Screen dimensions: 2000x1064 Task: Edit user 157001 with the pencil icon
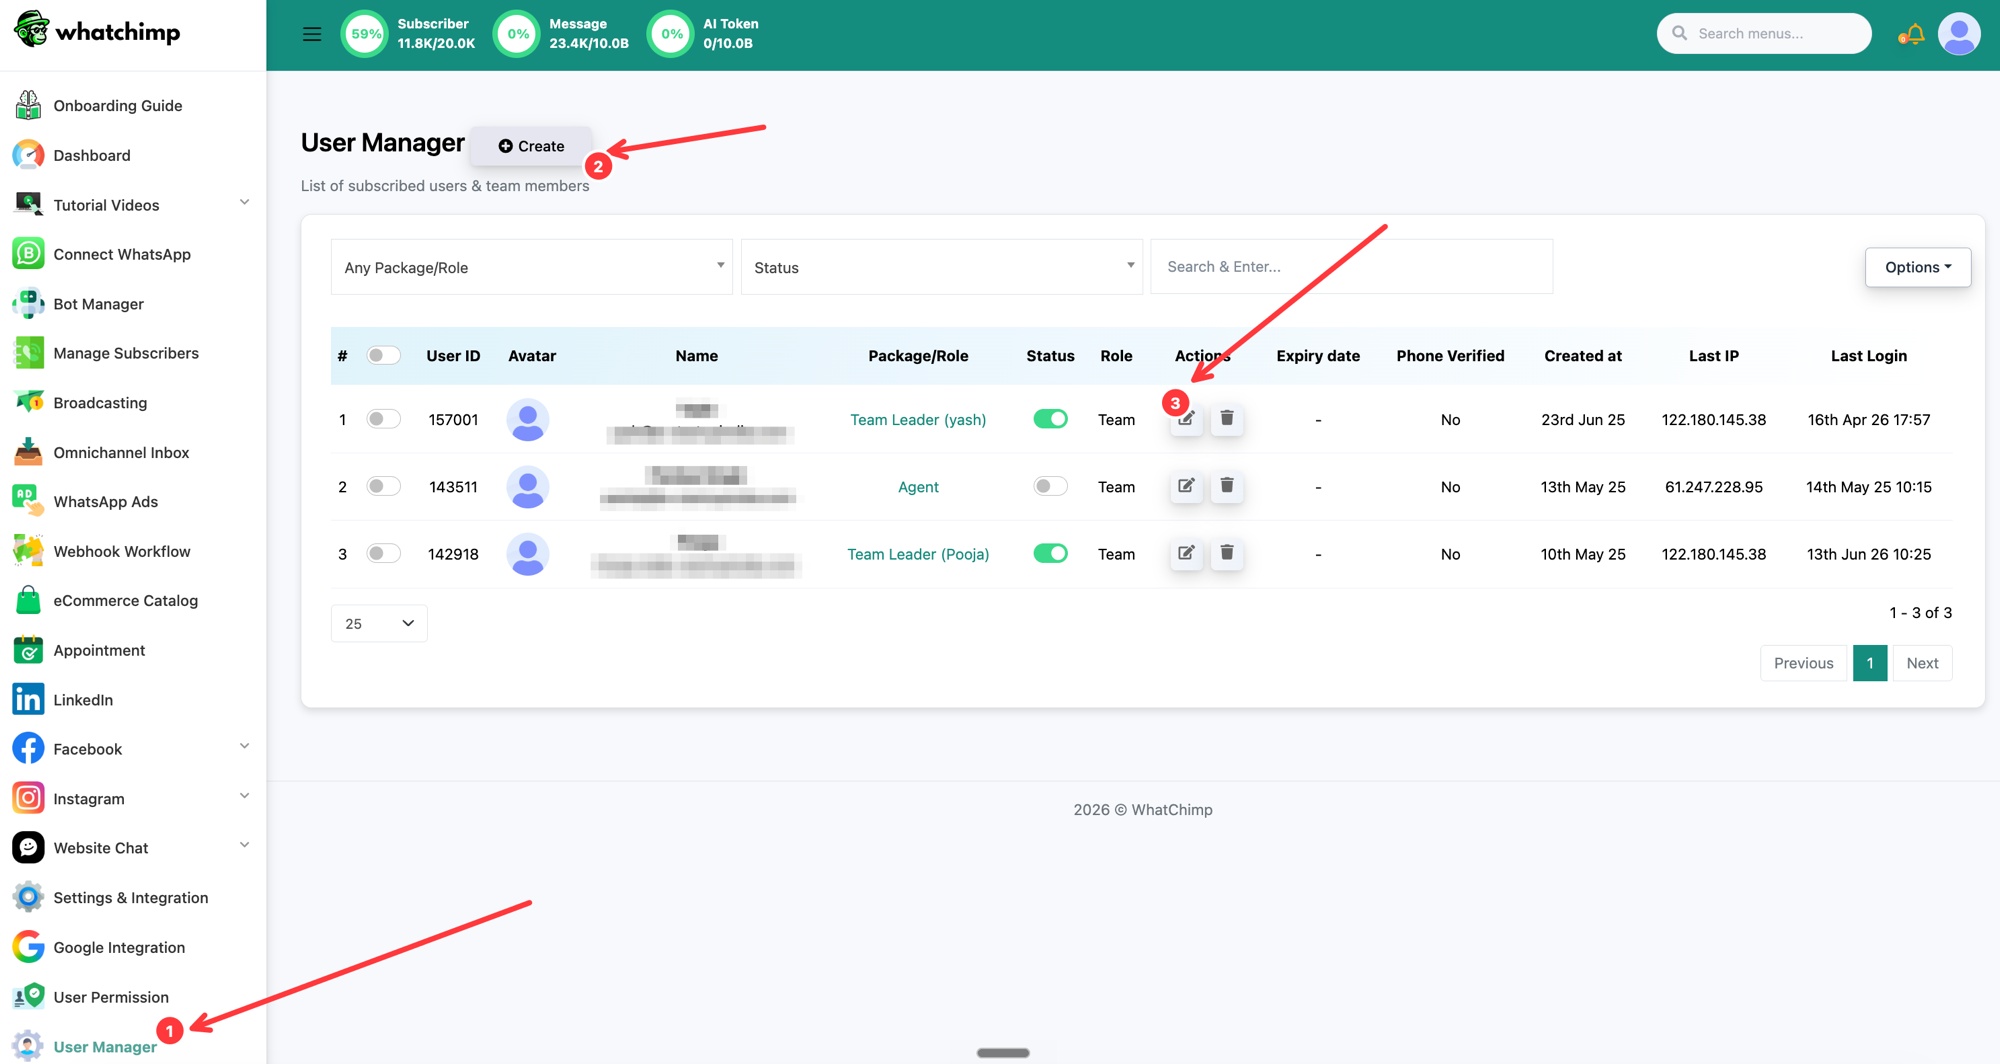coord(1186,419)
